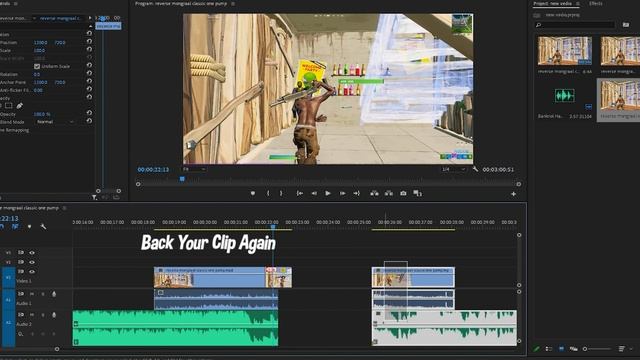Click the Project panel search field

pos(575,25)
